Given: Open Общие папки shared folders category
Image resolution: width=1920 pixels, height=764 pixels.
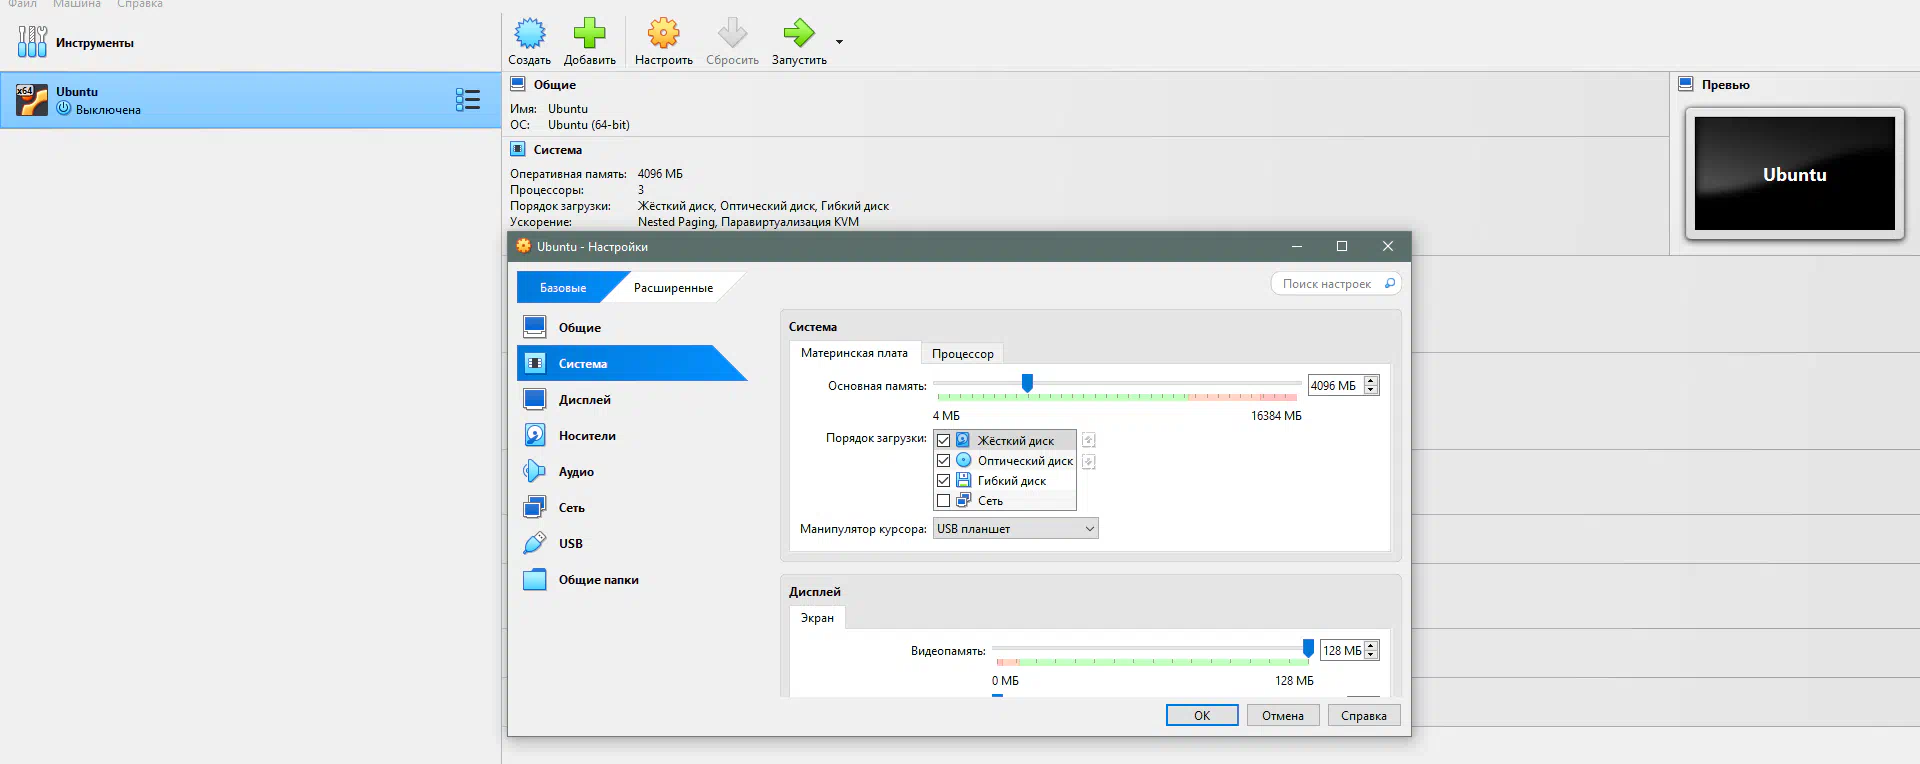Looking at the screenshot, I should coord(632,579).
